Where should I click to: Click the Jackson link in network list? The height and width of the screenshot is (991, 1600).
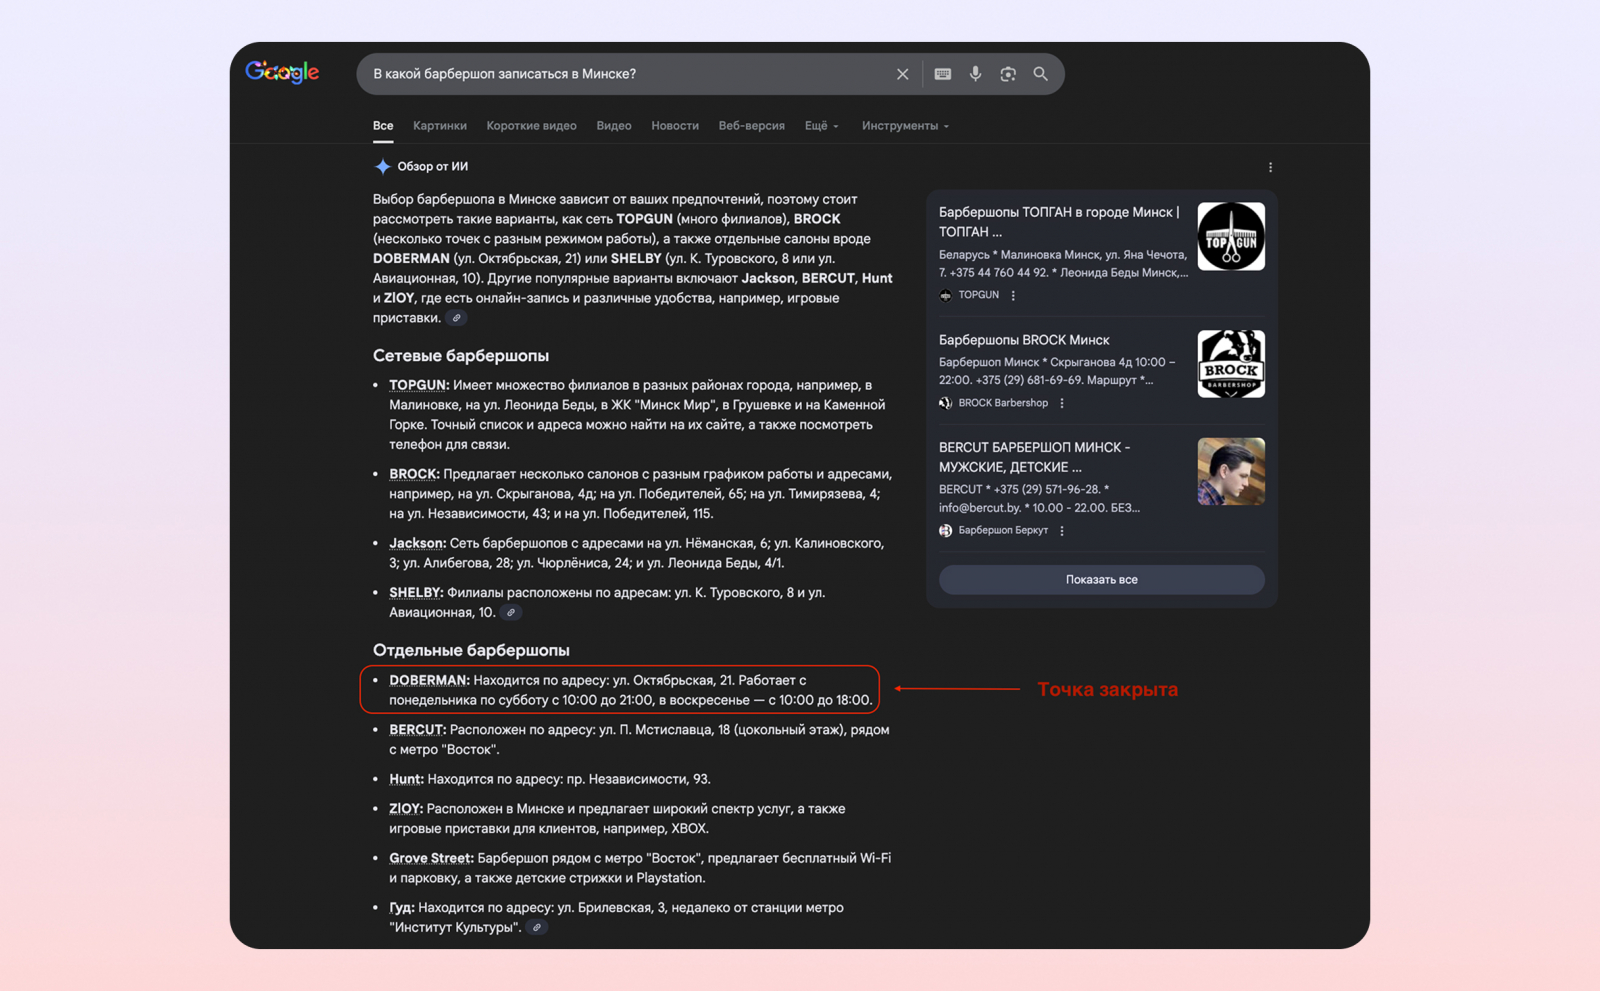(417, 543)
